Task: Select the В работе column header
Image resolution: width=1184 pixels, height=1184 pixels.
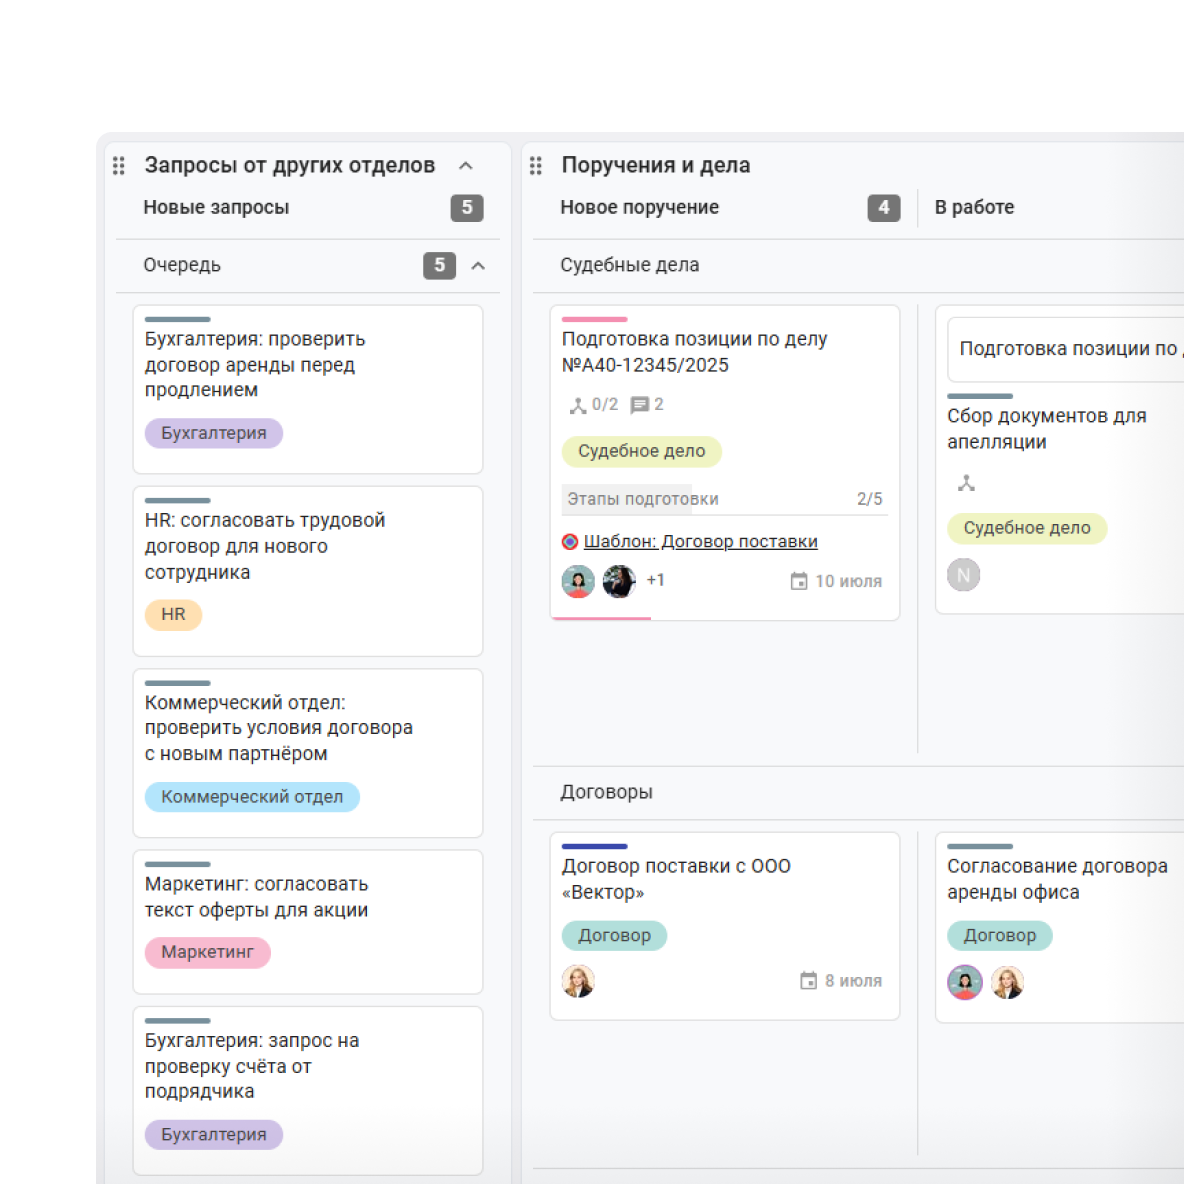Action: (x=974, y=207)
